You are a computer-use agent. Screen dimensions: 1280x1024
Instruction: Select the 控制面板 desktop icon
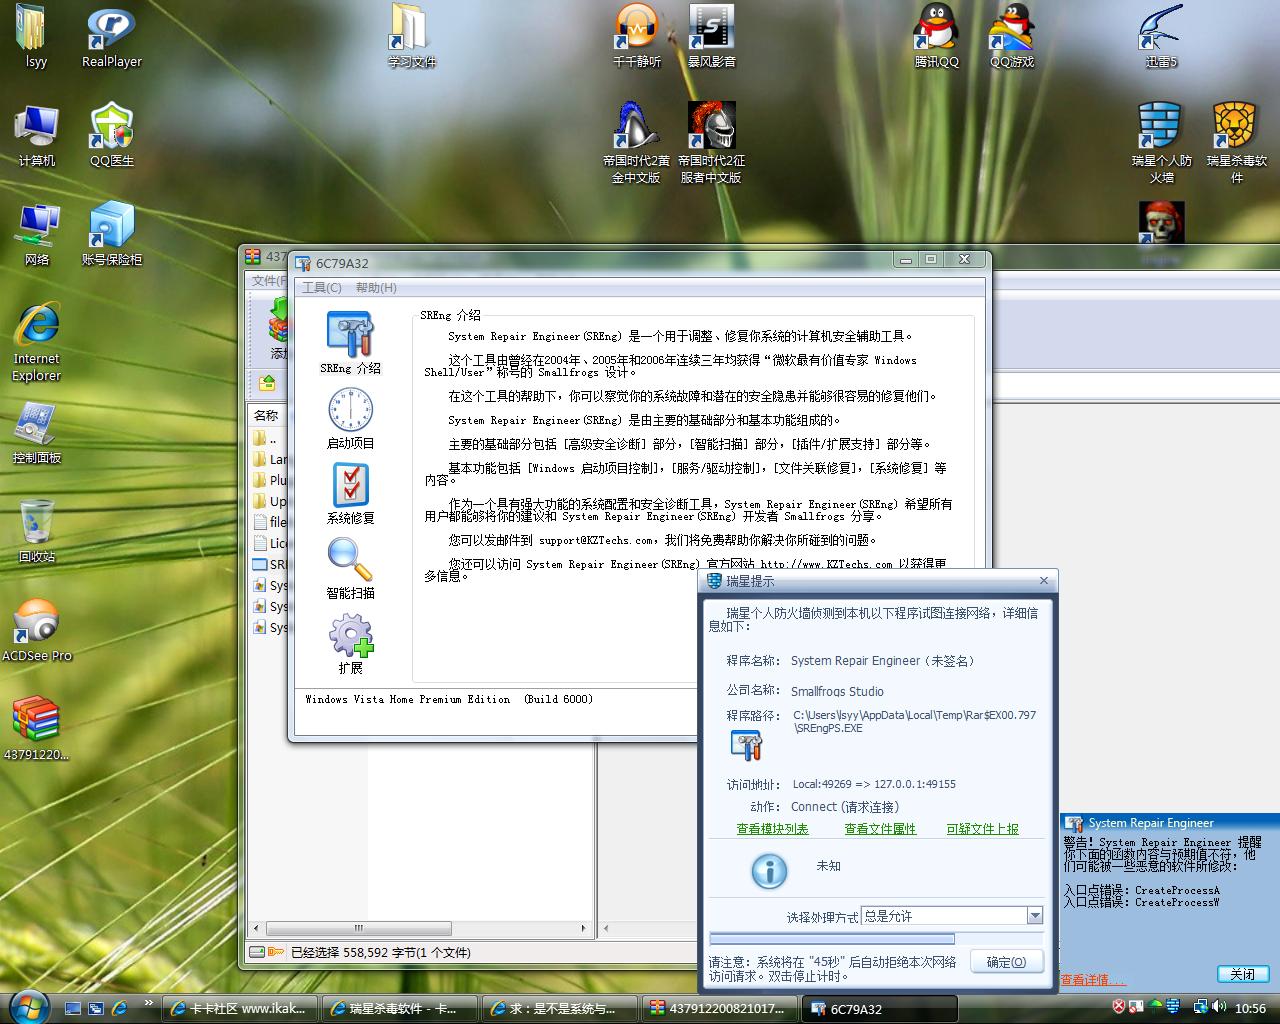[37, 433]
